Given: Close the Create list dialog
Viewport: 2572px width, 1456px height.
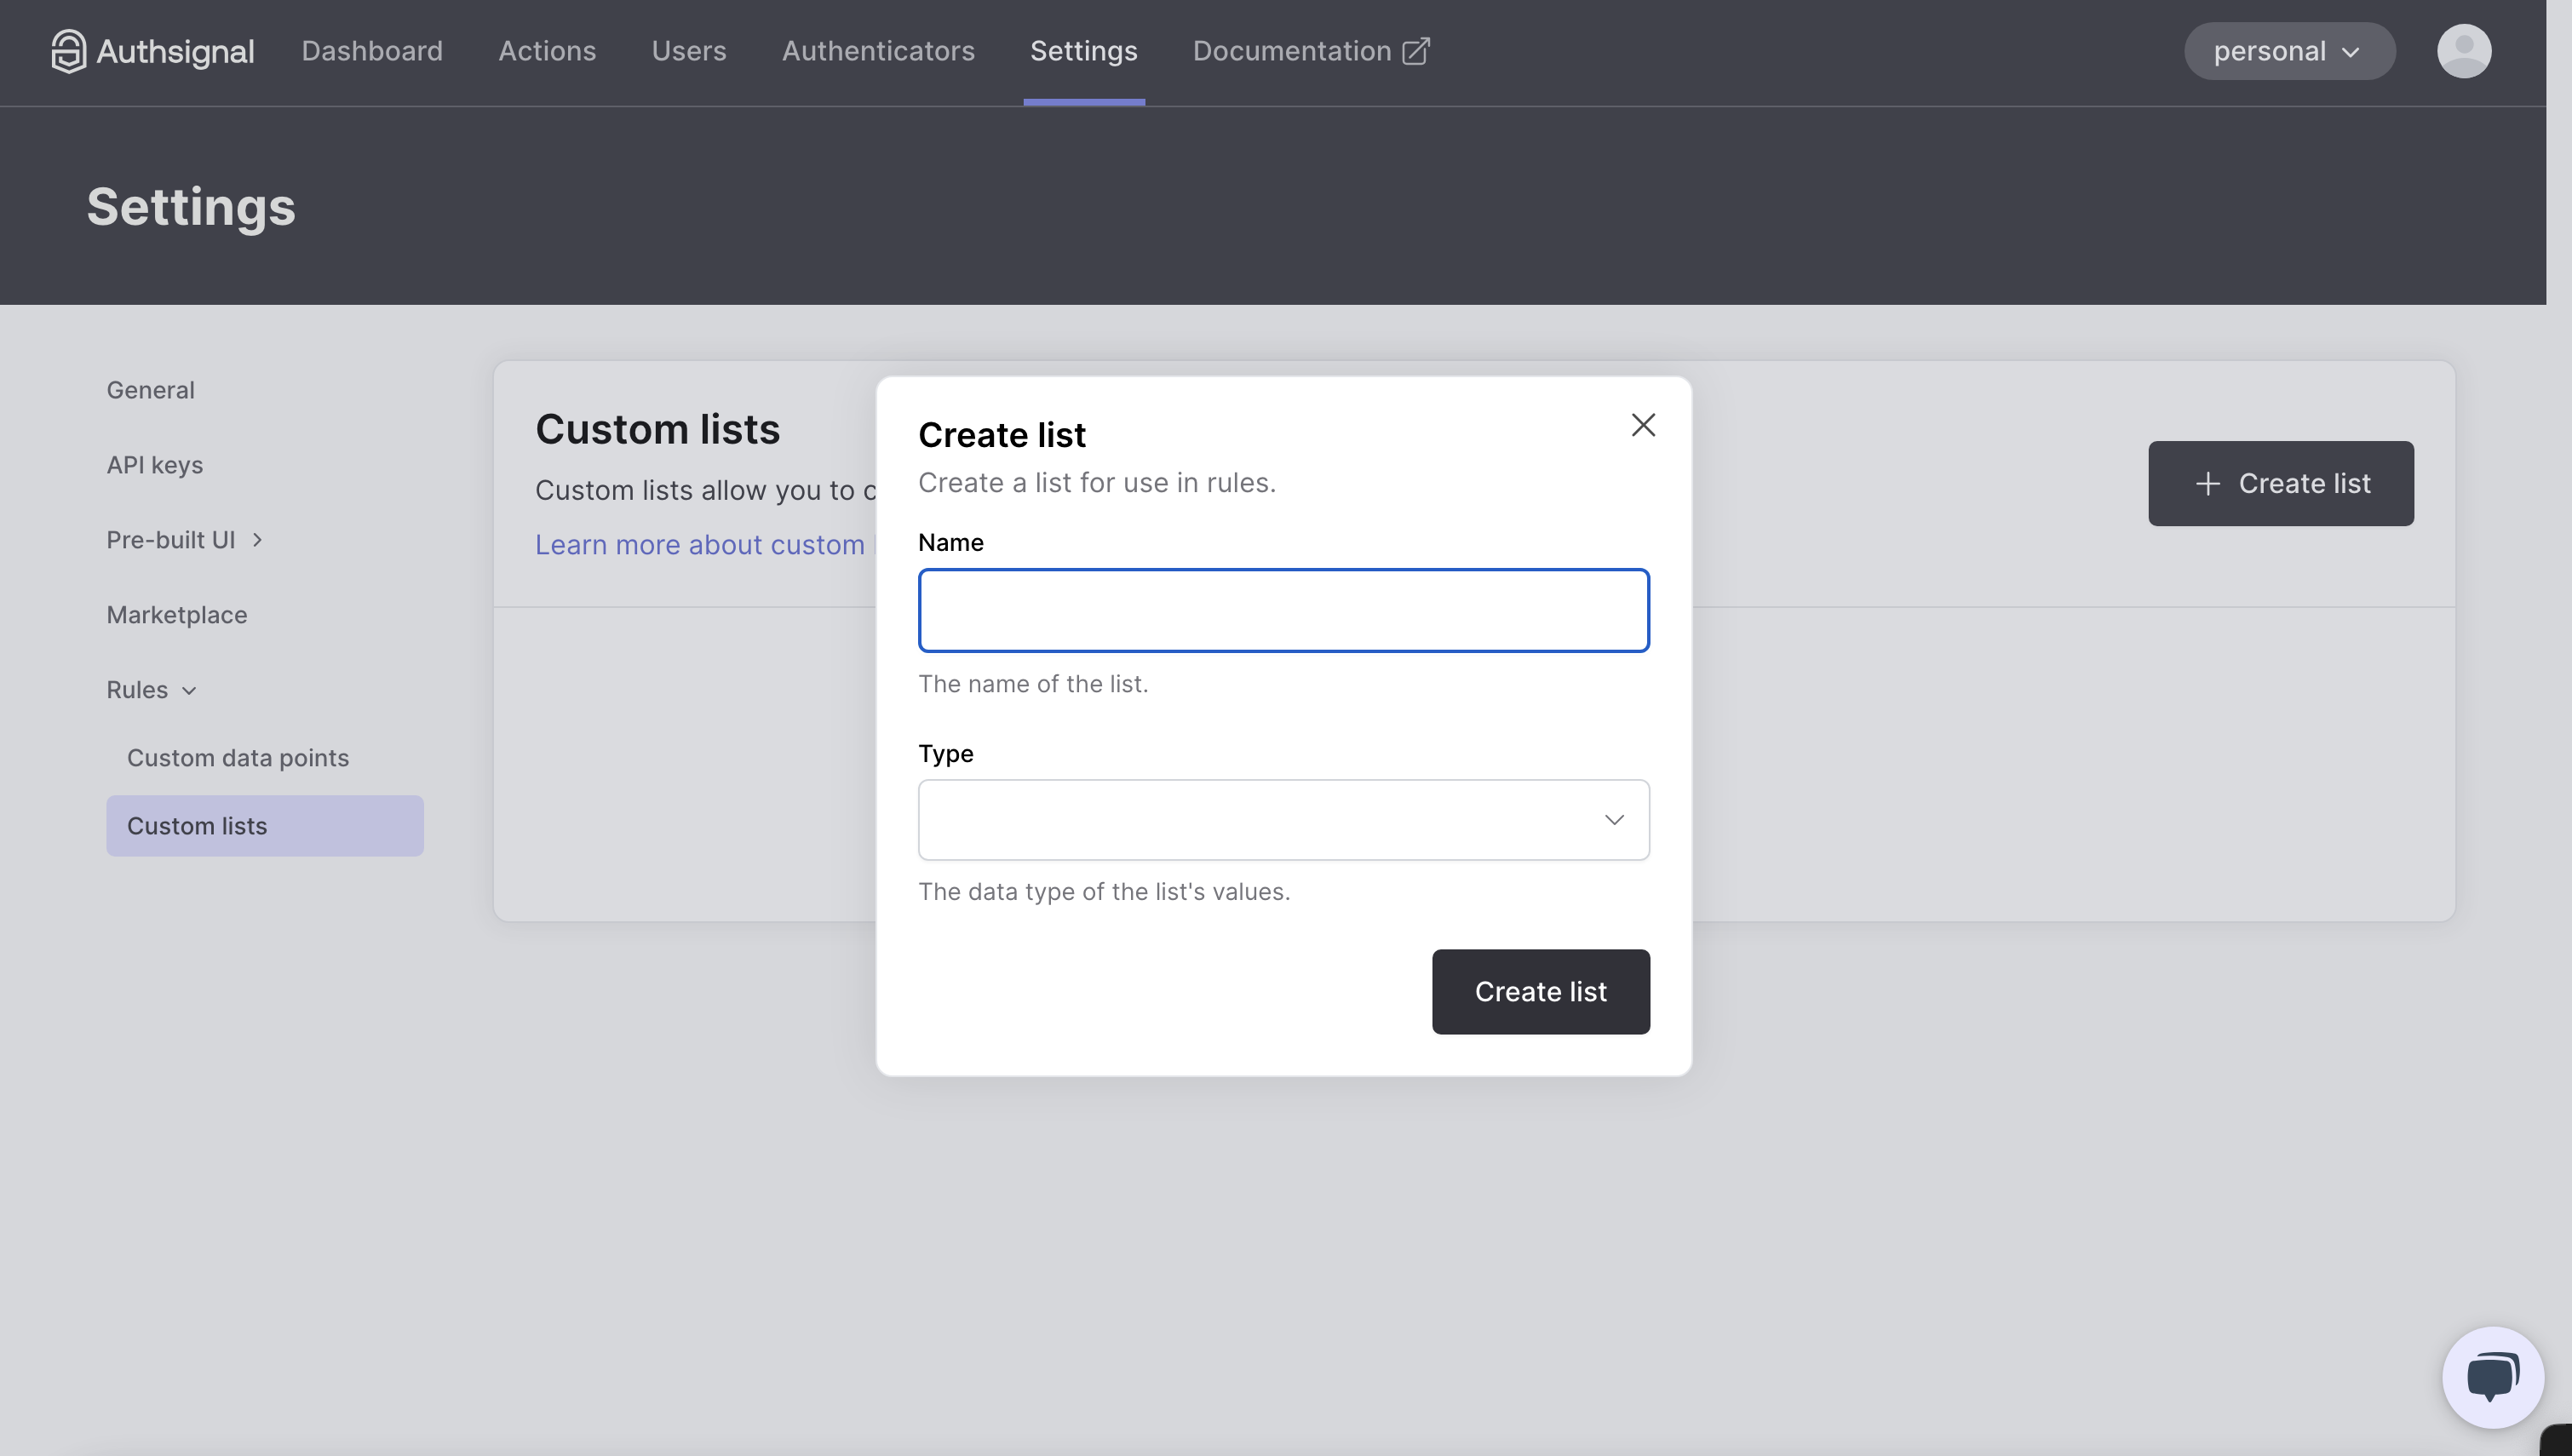Looking at the screenshot, I should 1643,426.
